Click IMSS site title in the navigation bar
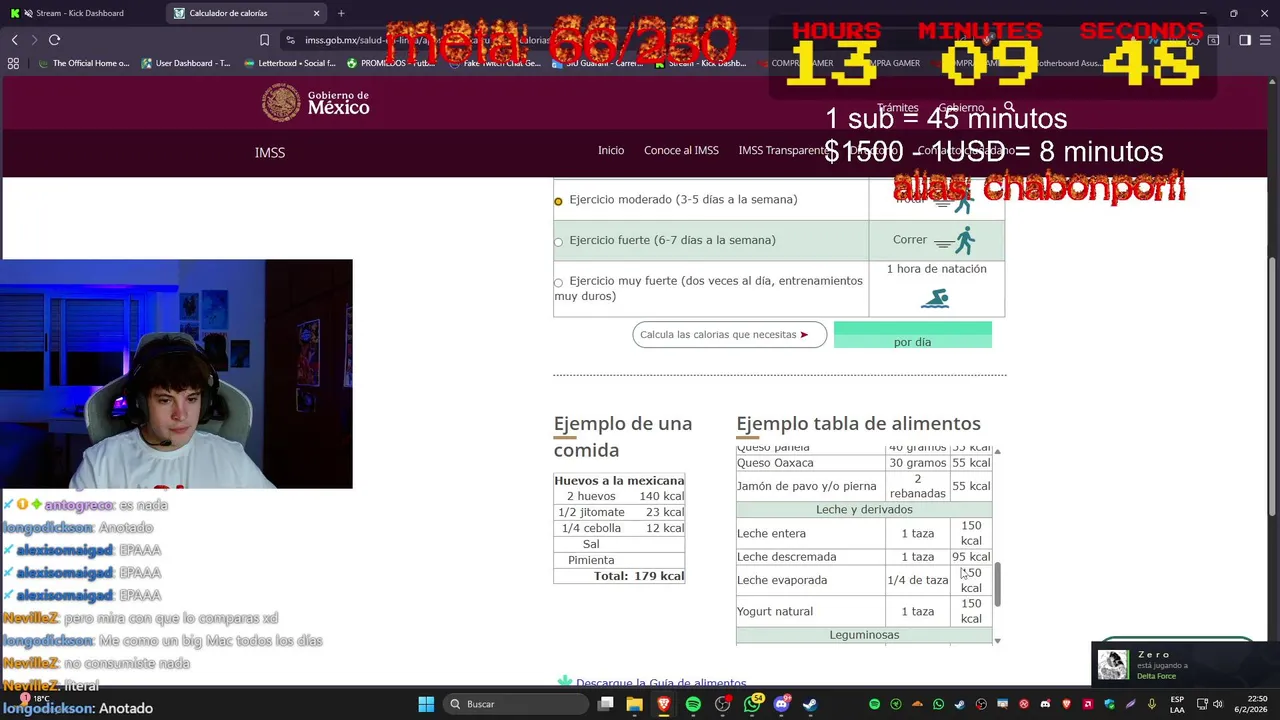 click(x=270, y=152)
